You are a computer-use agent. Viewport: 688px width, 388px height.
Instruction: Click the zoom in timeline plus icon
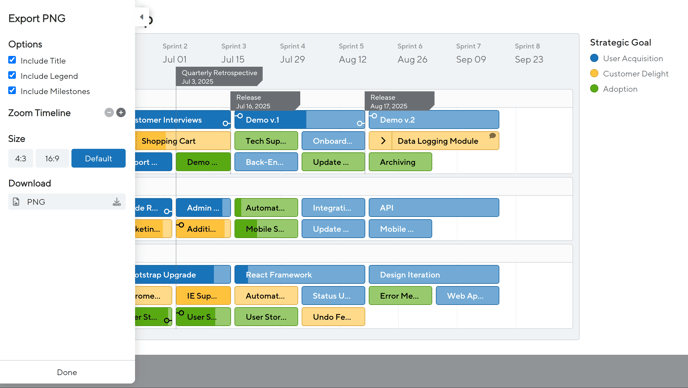[121, 113]
